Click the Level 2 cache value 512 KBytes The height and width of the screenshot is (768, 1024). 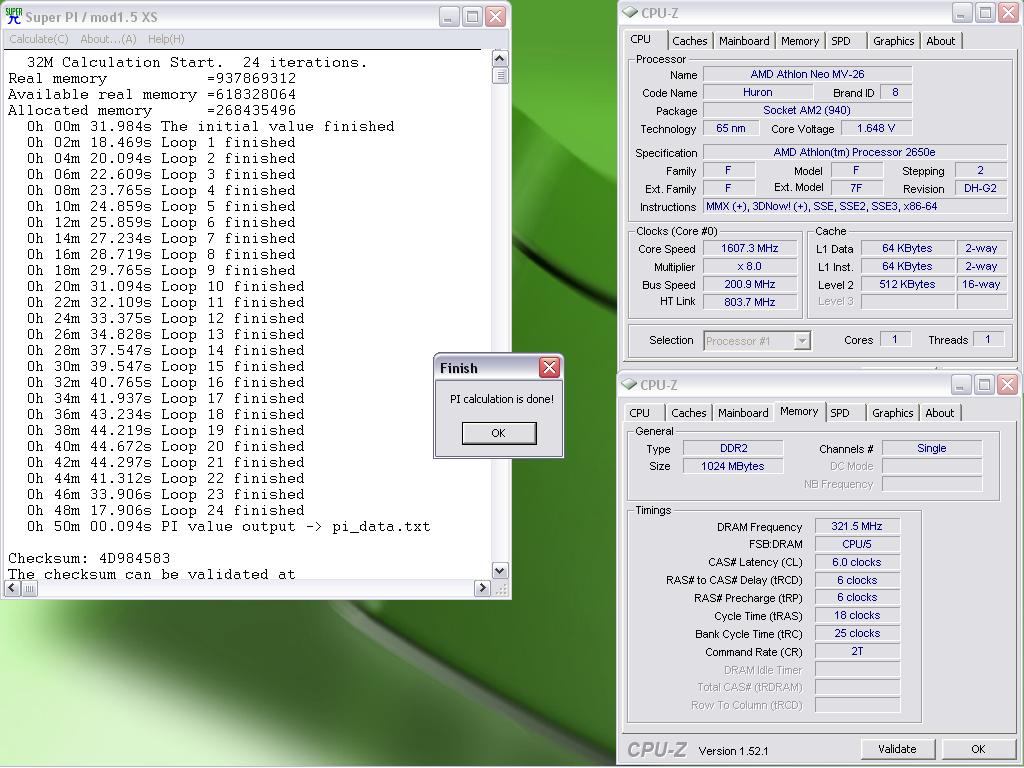(907, 284)
